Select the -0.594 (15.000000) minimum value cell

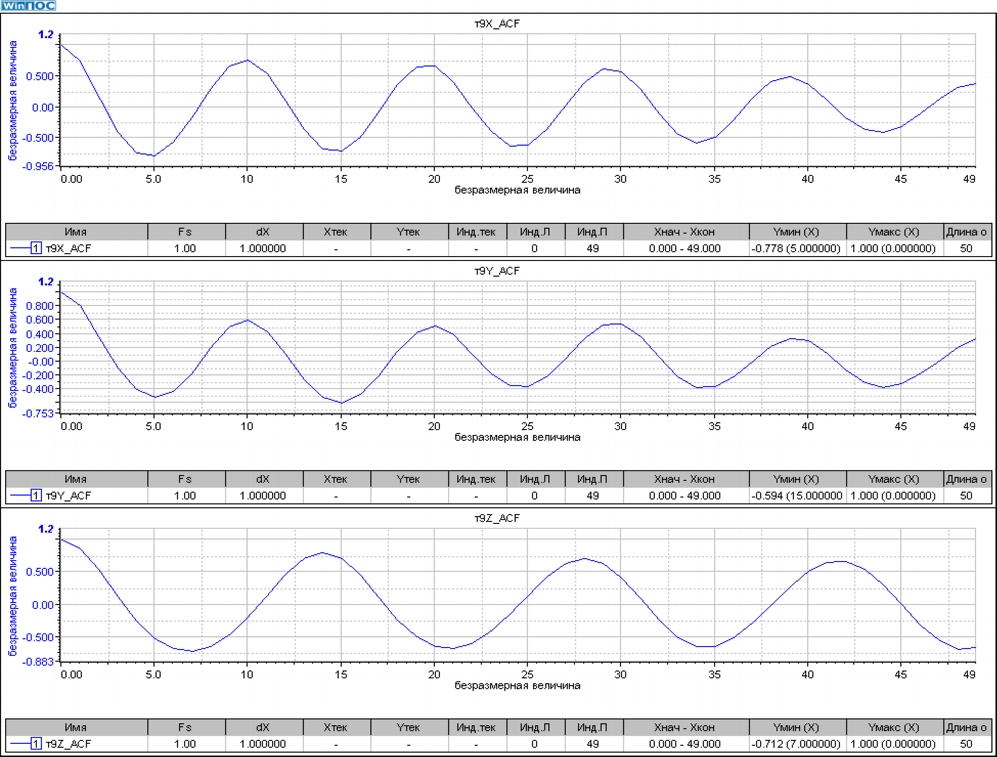[797, 496]
